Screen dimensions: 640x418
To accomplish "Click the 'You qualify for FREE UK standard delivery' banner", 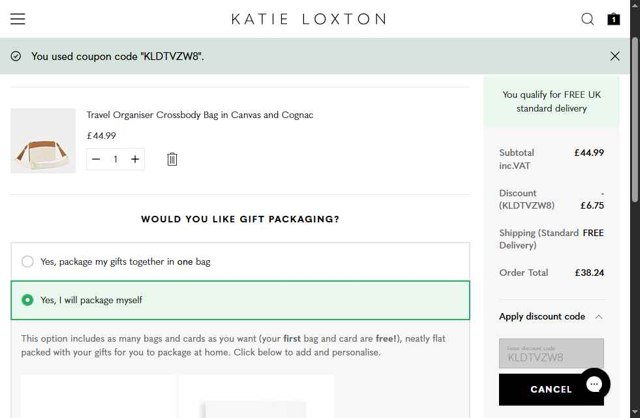I will (x=551, y=101).
